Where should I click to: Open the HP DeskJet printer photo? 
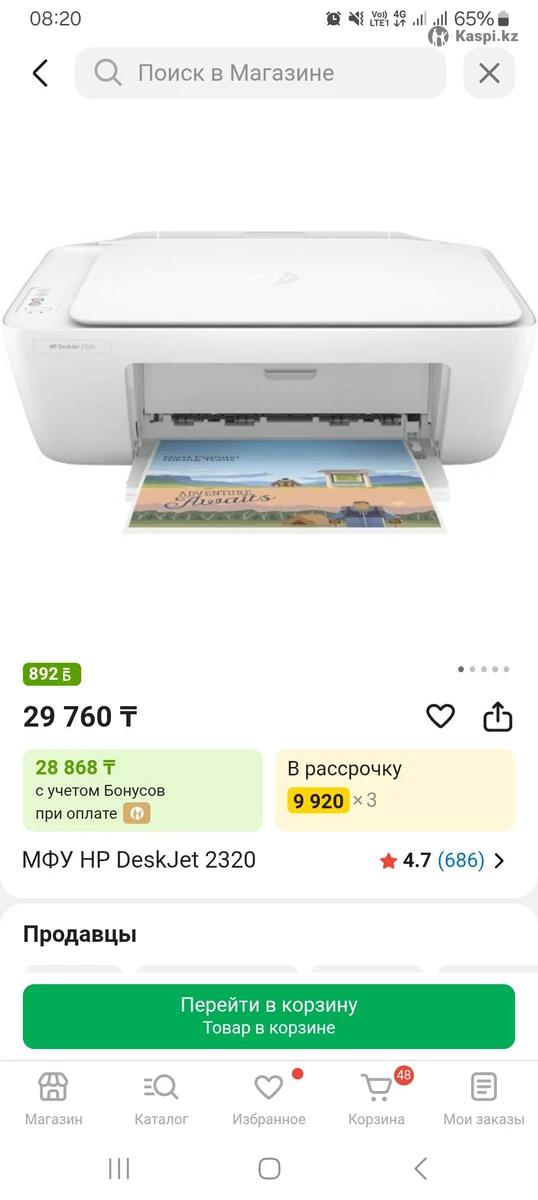269,385
